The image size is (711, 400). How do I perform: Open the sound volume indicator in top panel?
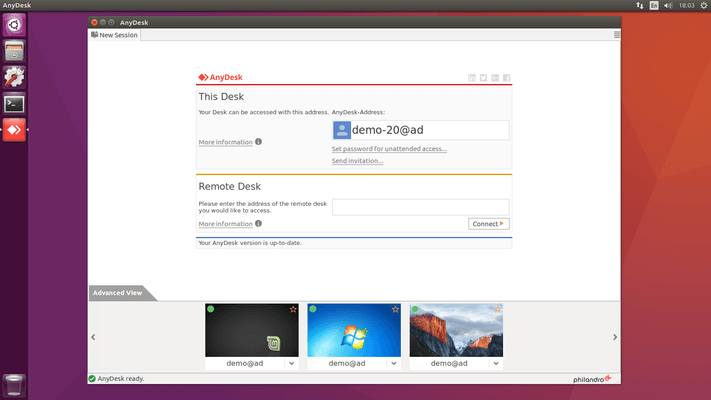pos(668,5)
